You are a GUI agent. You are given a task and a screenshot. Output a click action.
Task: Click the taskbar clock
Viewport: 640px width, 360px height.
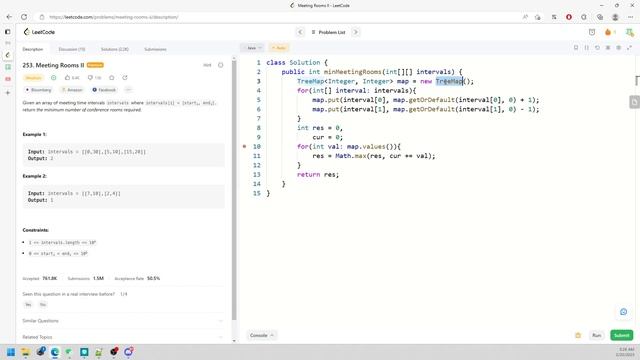coord(626,352)
